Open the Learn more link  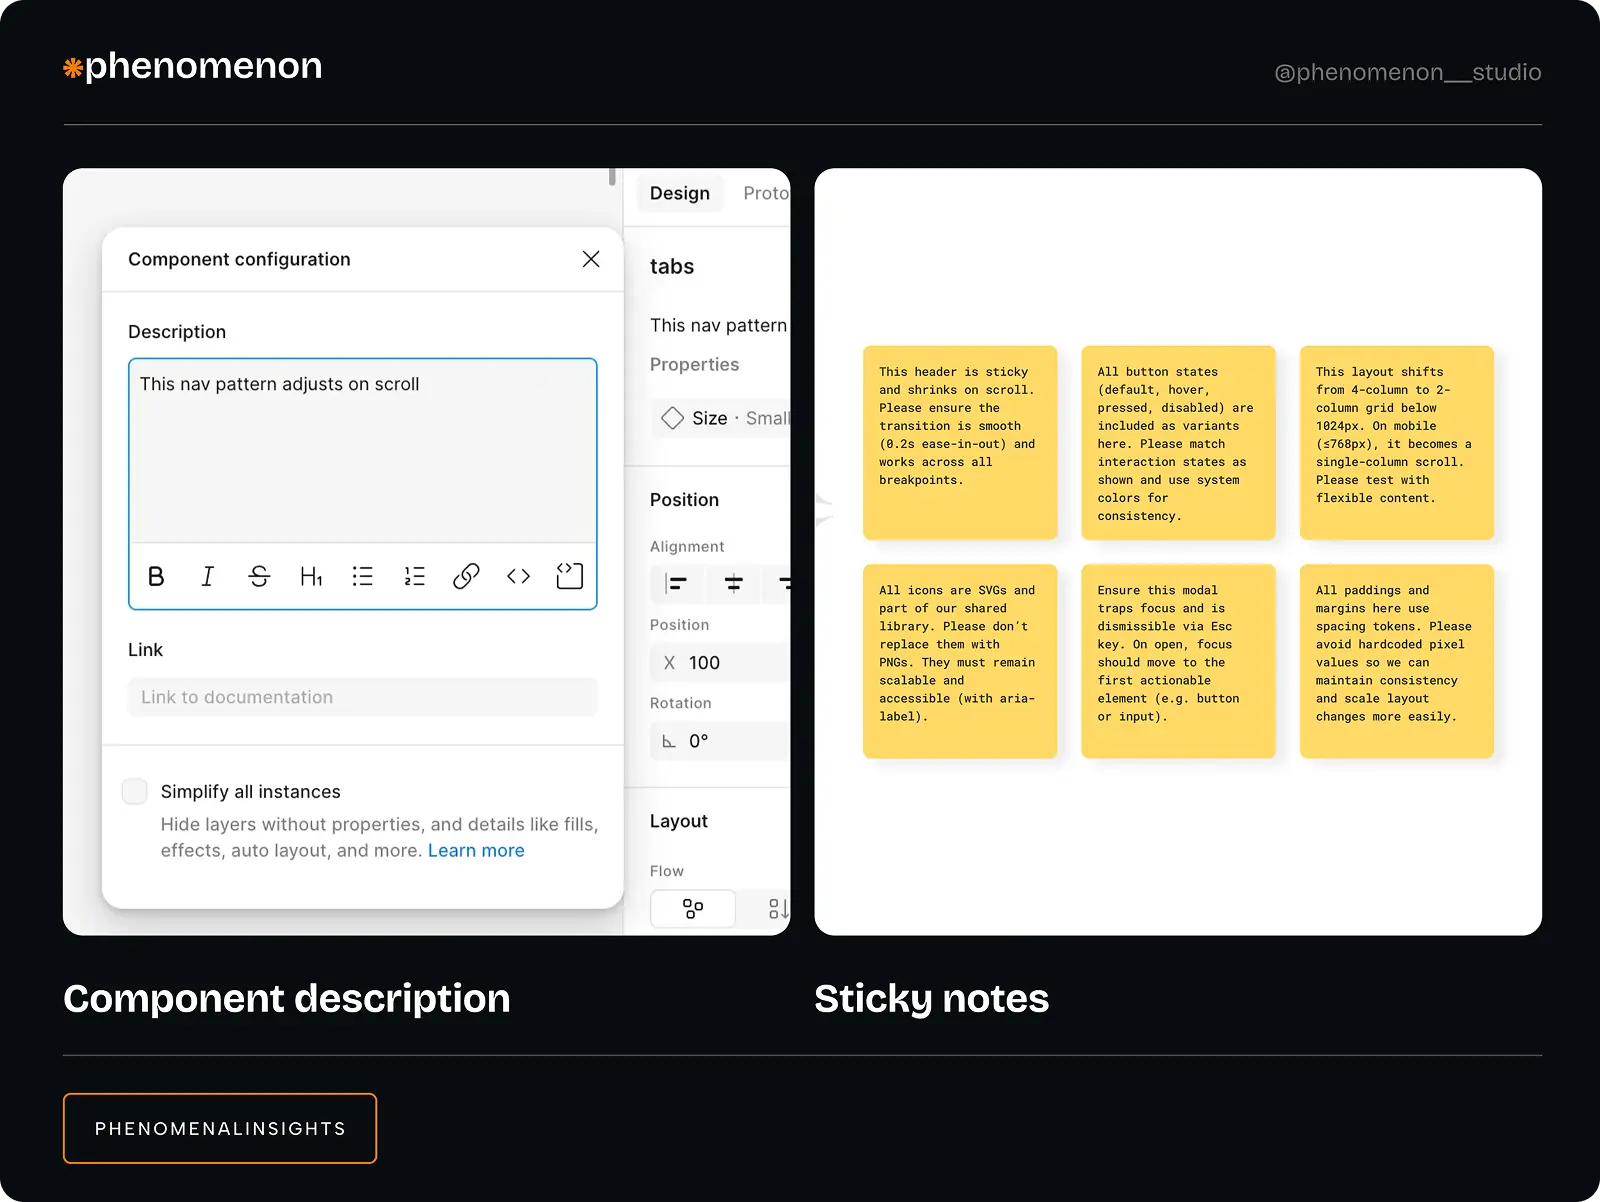pyautogui.click(x=476, y=850)
